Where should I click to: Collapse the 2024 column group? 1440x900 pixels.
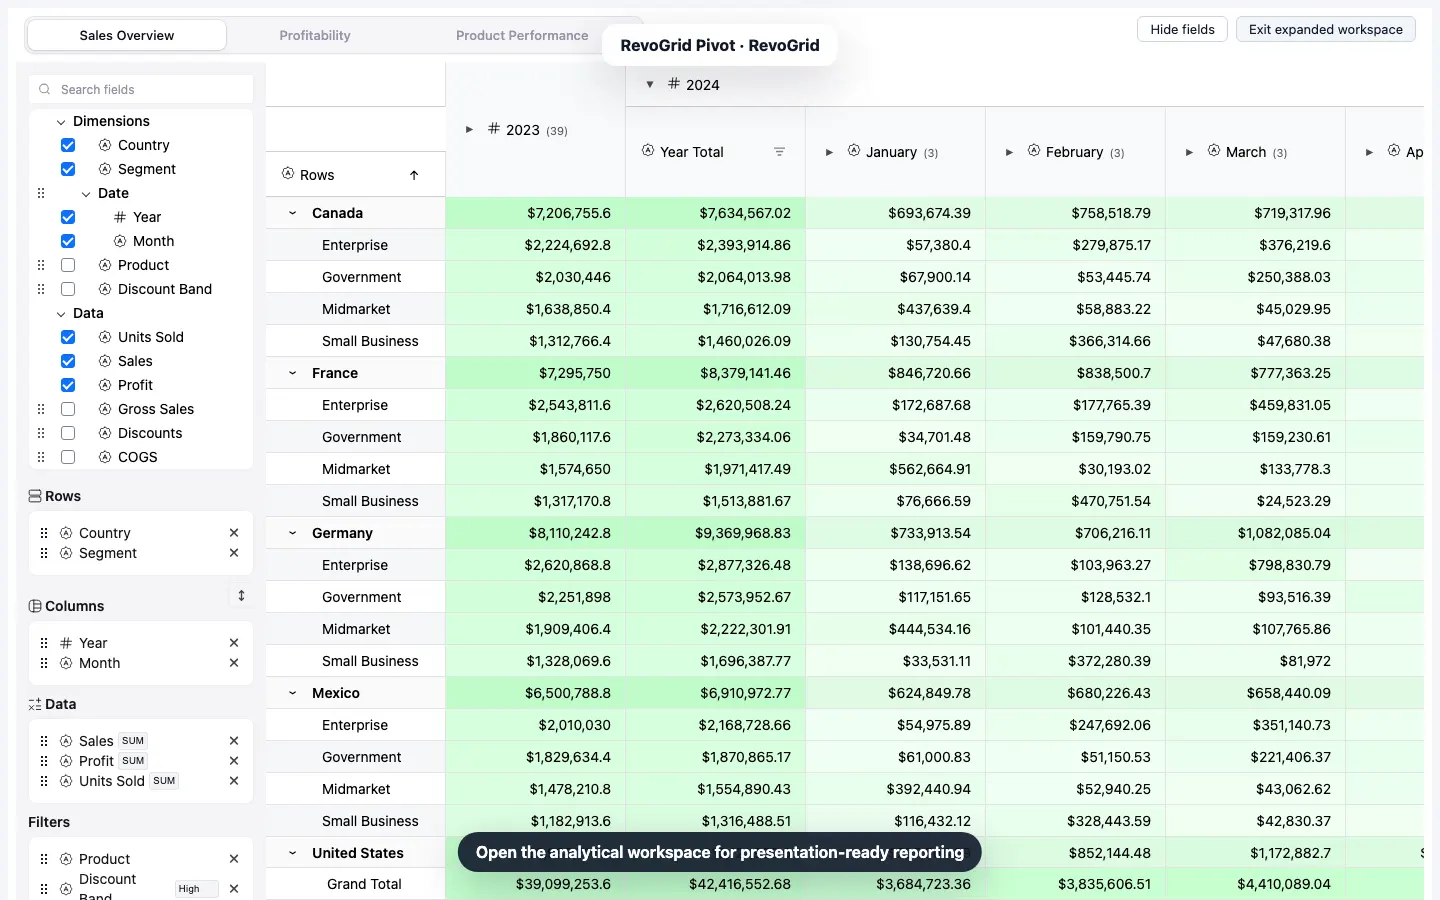(649, 85)
